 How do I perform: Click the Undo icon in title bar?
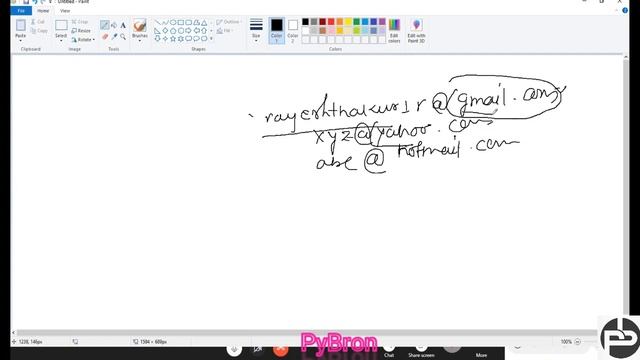tap(35, 2)
